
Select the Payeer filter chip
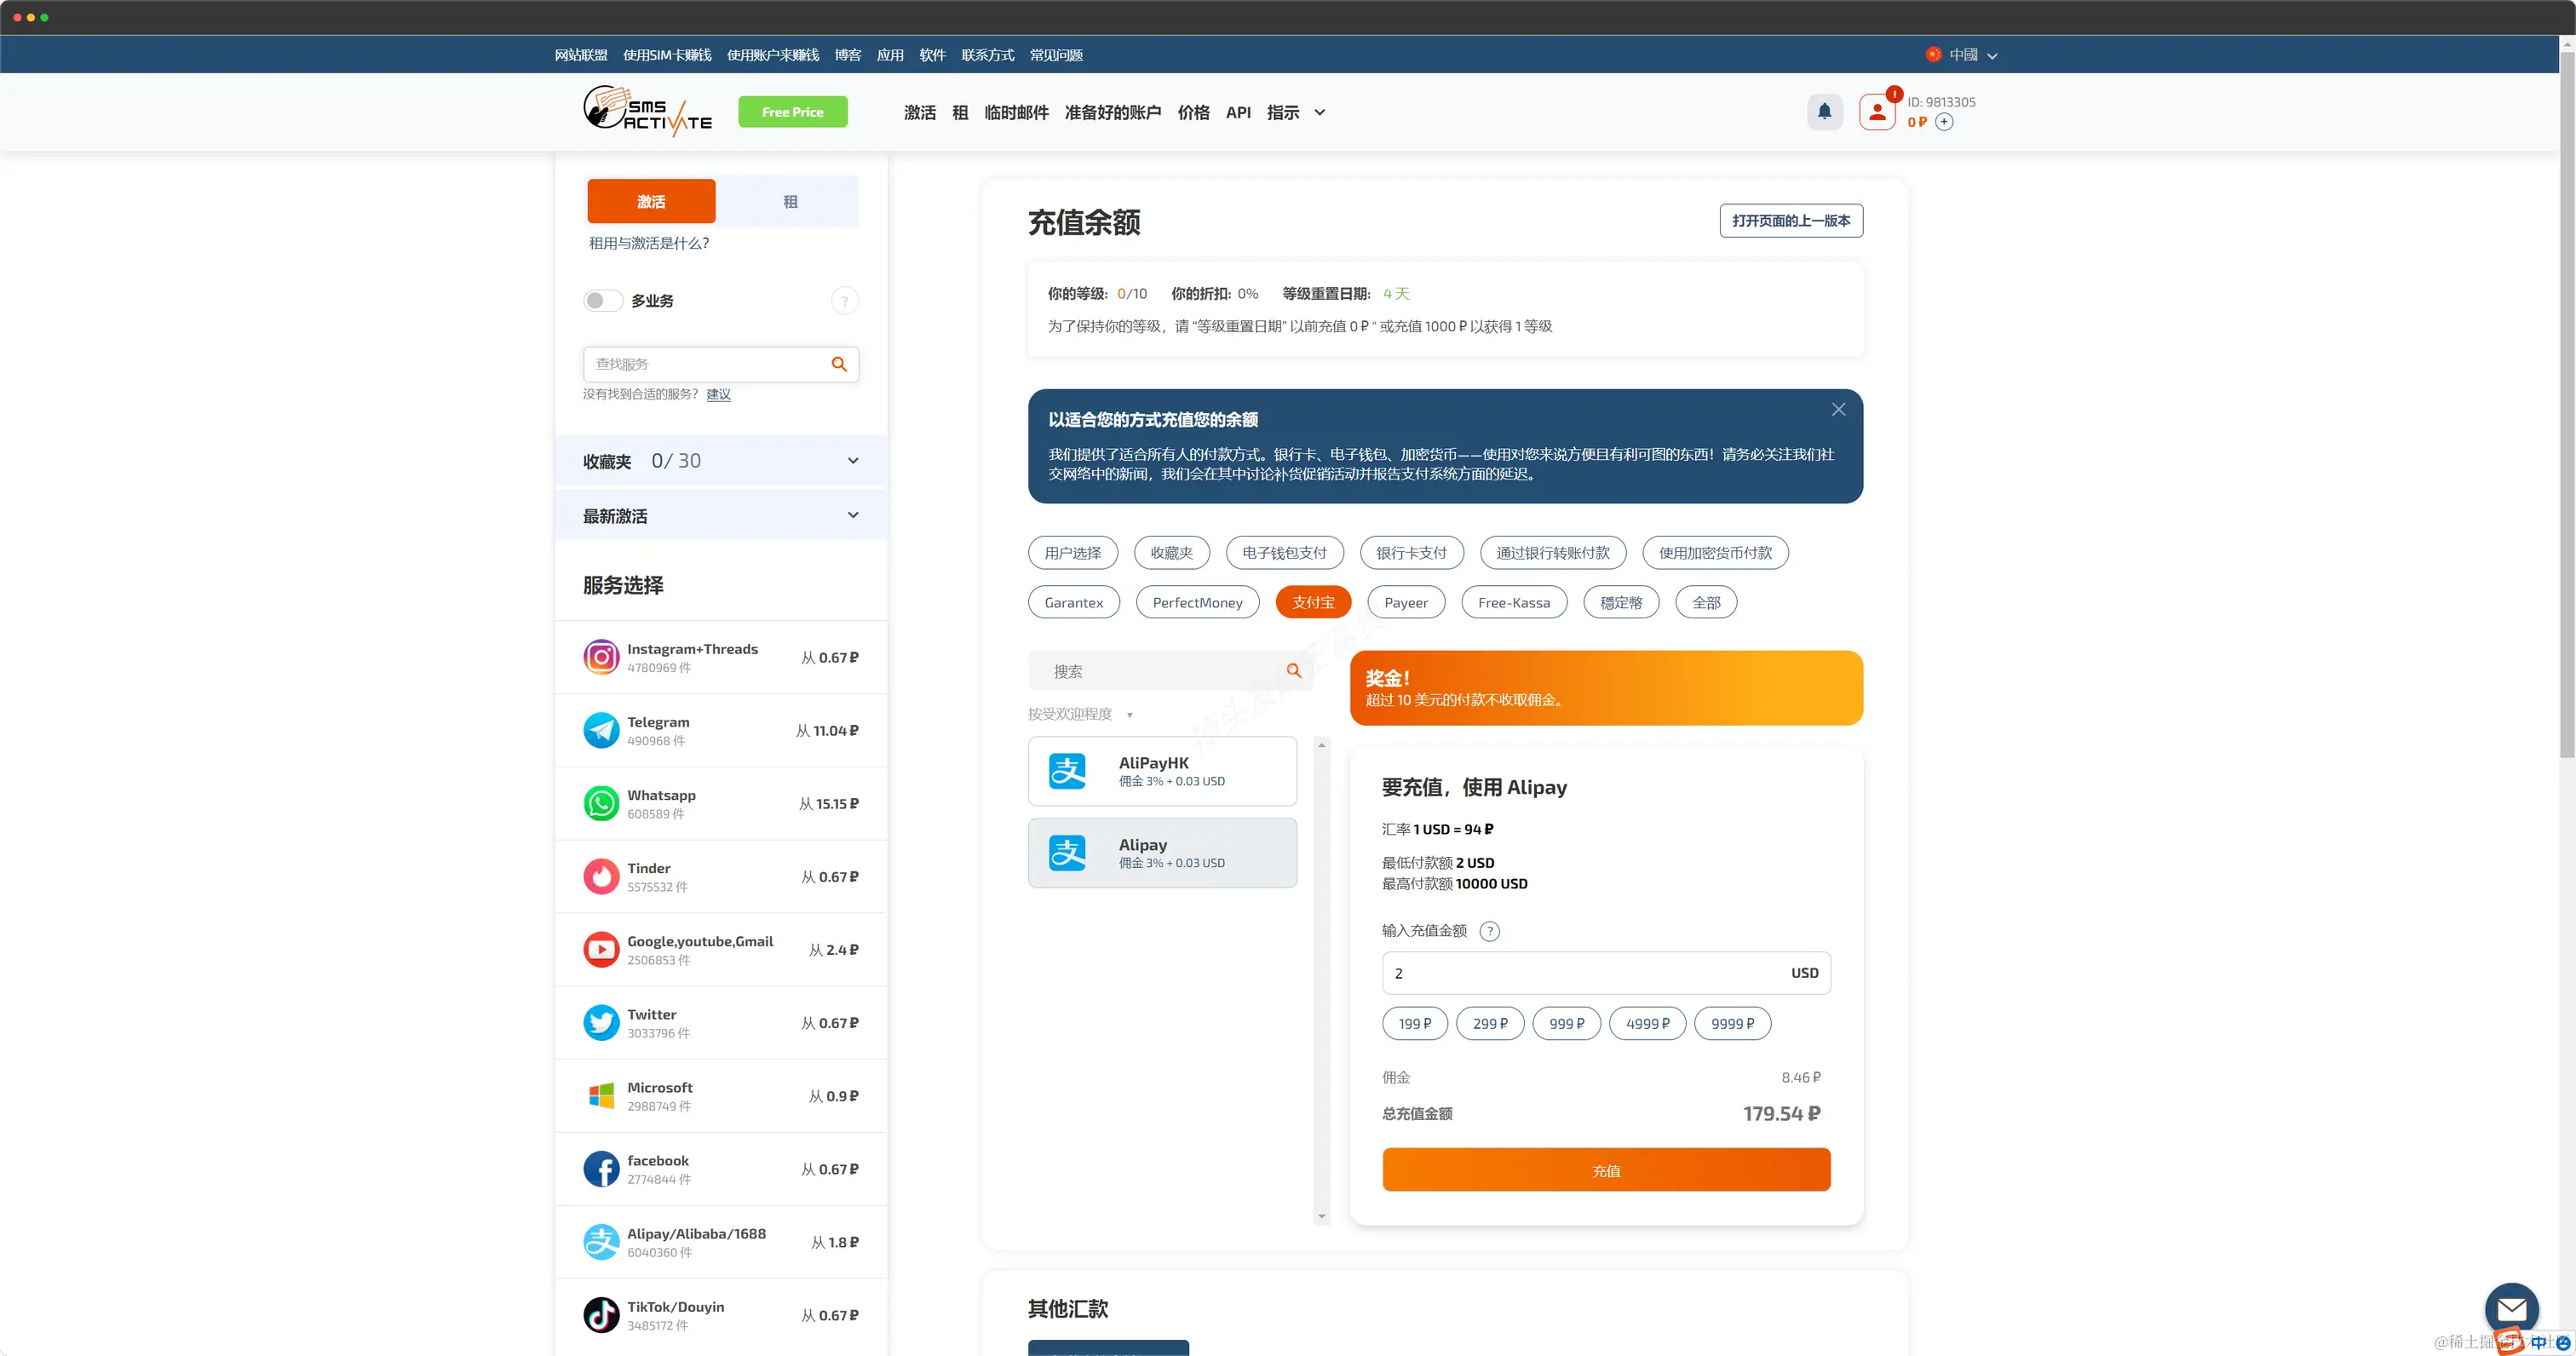click(1406, 602)
